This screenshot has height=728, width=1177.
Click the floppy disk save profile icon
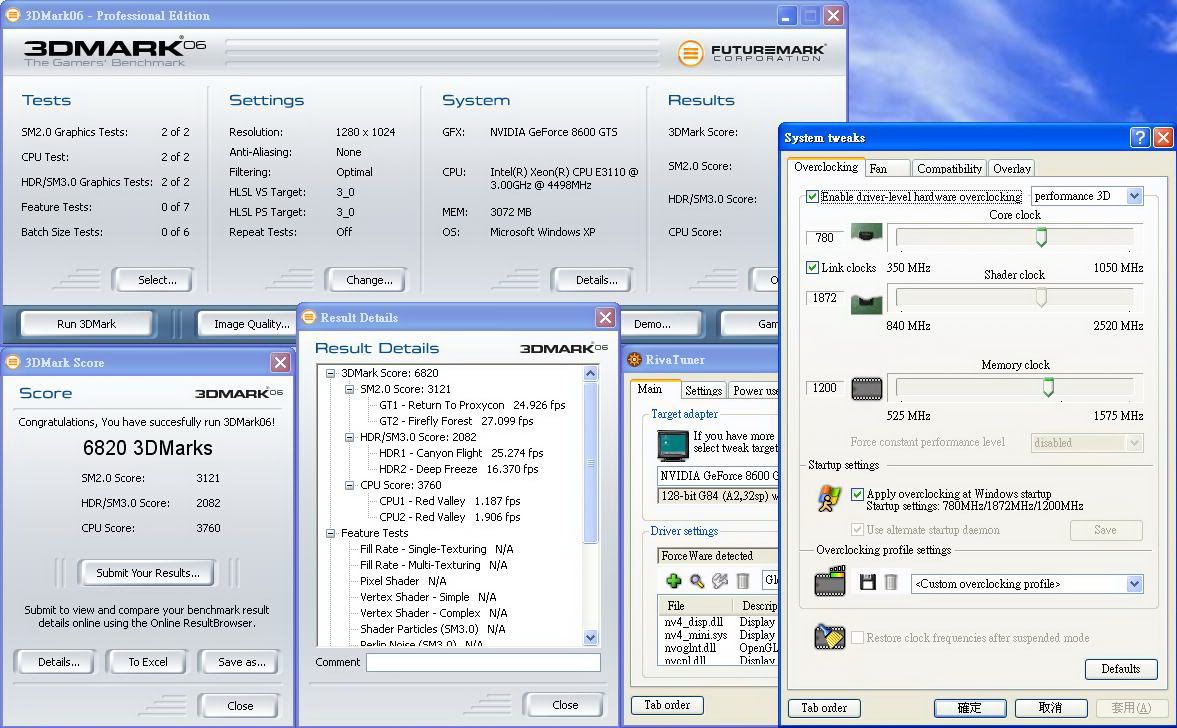pos(868,583)
